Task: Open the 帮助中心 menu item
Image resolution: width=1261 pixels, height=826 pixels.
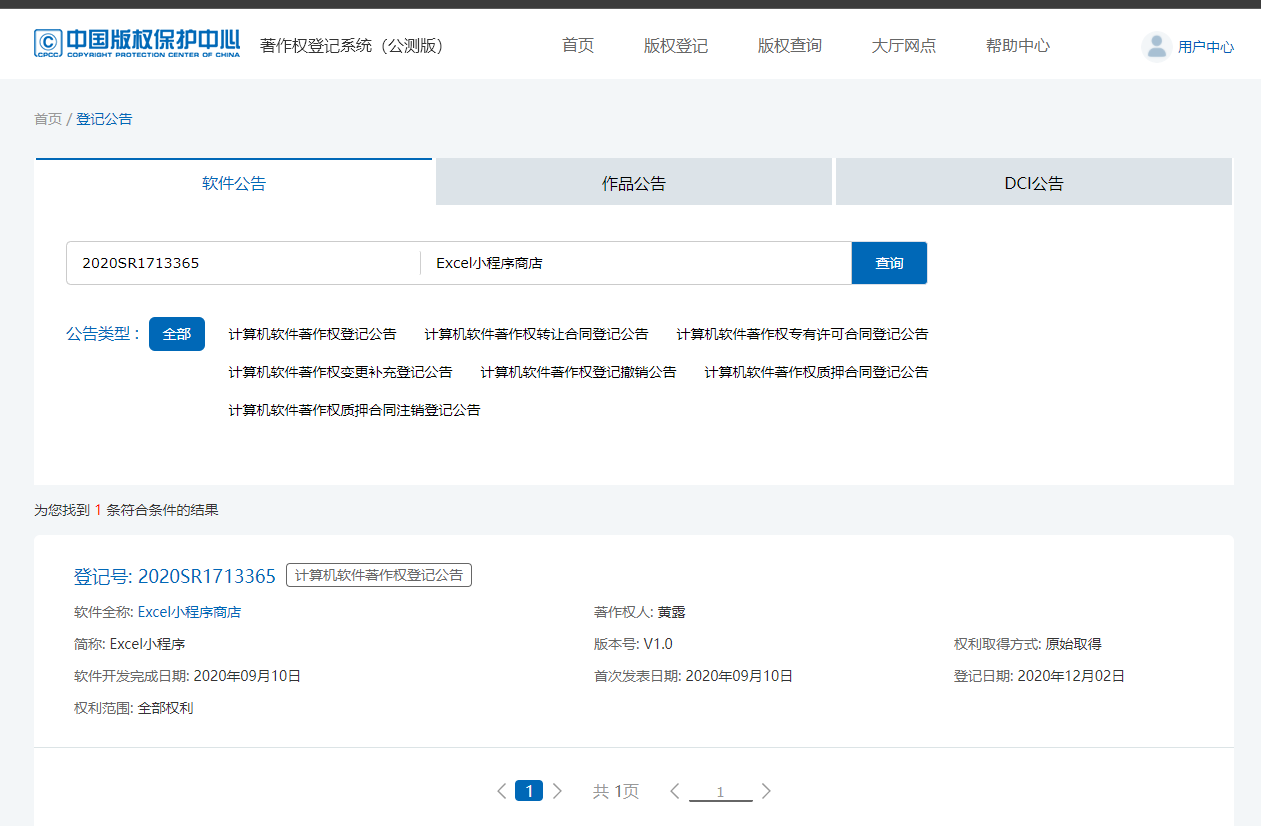Action: coord(1017,45)
